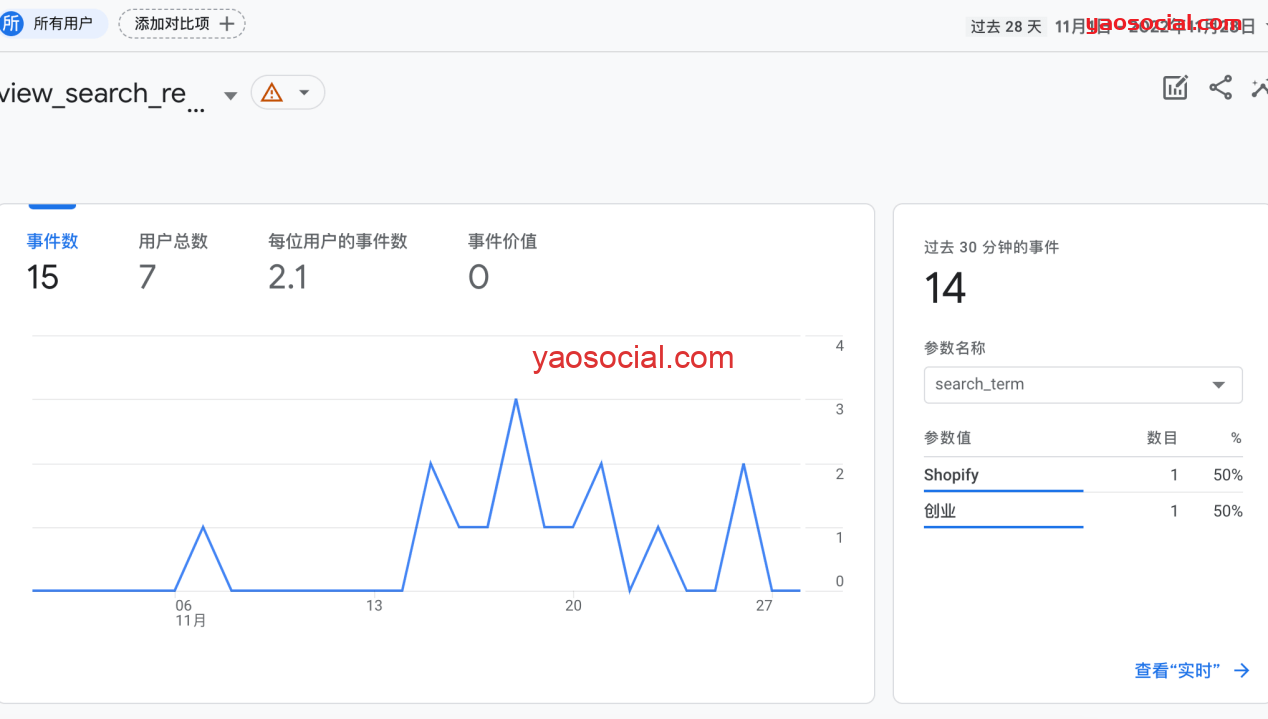Screen dimensions: 1268x719
Task: Switch to the 用户总数 metric tab
Action: click(x=173, y=241)
